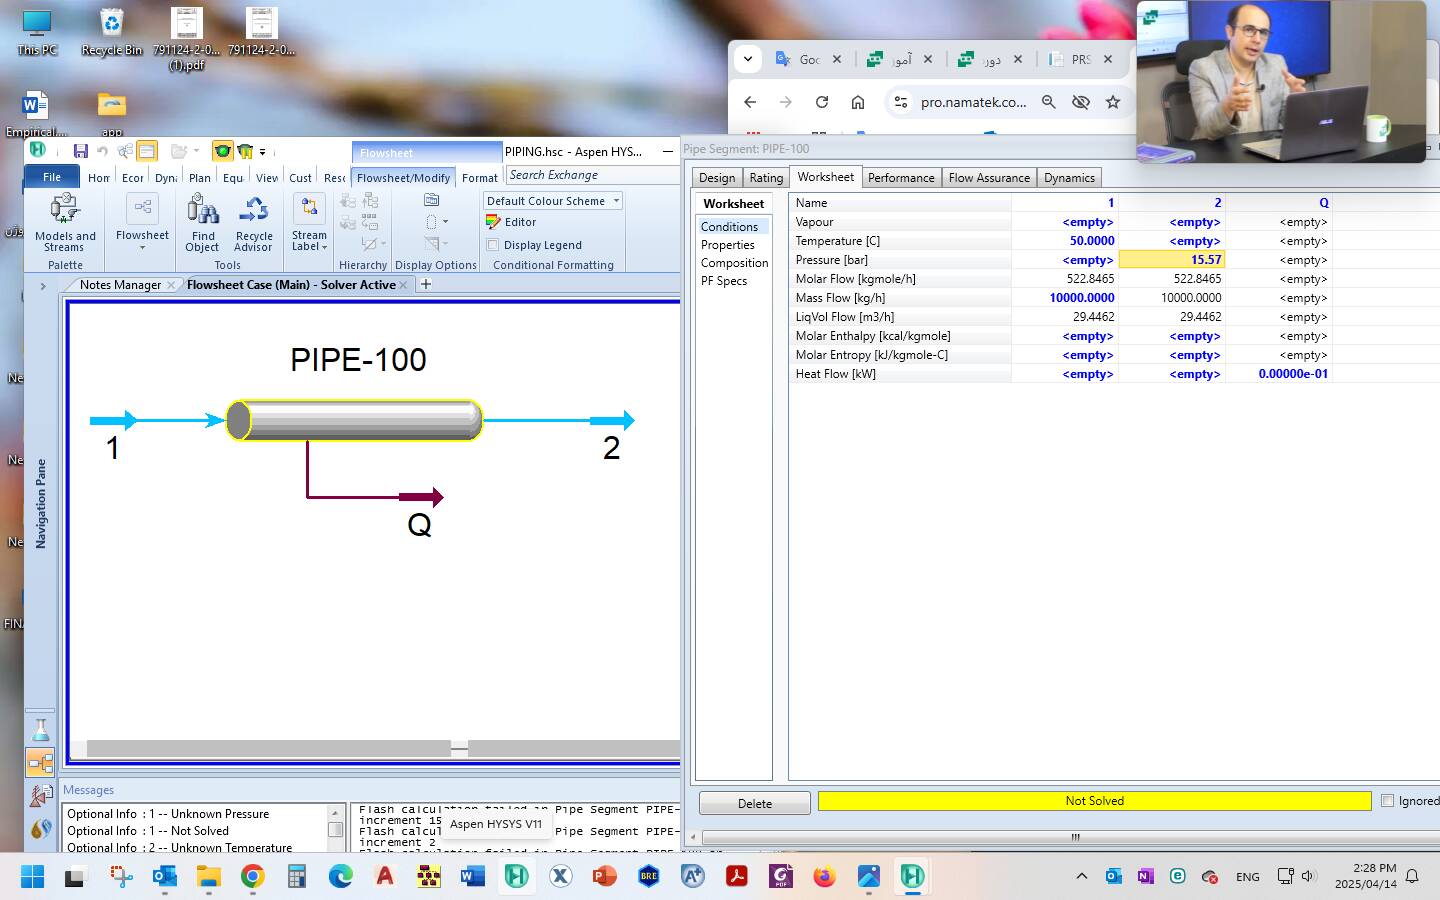Toggle the Ignored checkbox for PIPE-100
The width and height of the screenshot is (1440, 900).
[1387, 800]
